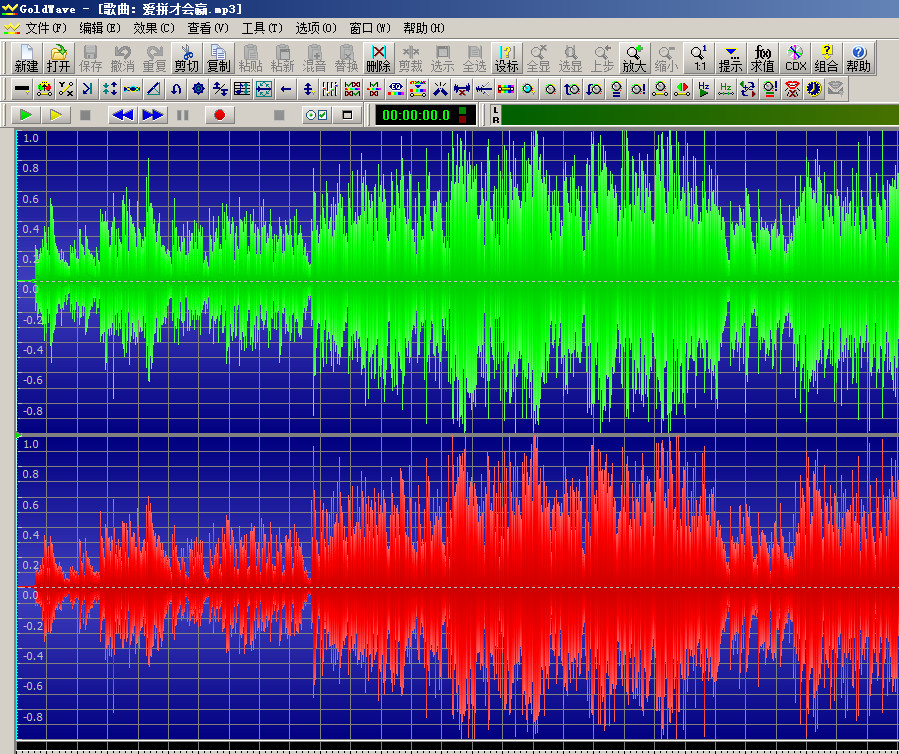Image resolution: width=899 pixels, height=754 pixels.
Task: Click the 全显 zoom all button
Action: pos(538,58)
